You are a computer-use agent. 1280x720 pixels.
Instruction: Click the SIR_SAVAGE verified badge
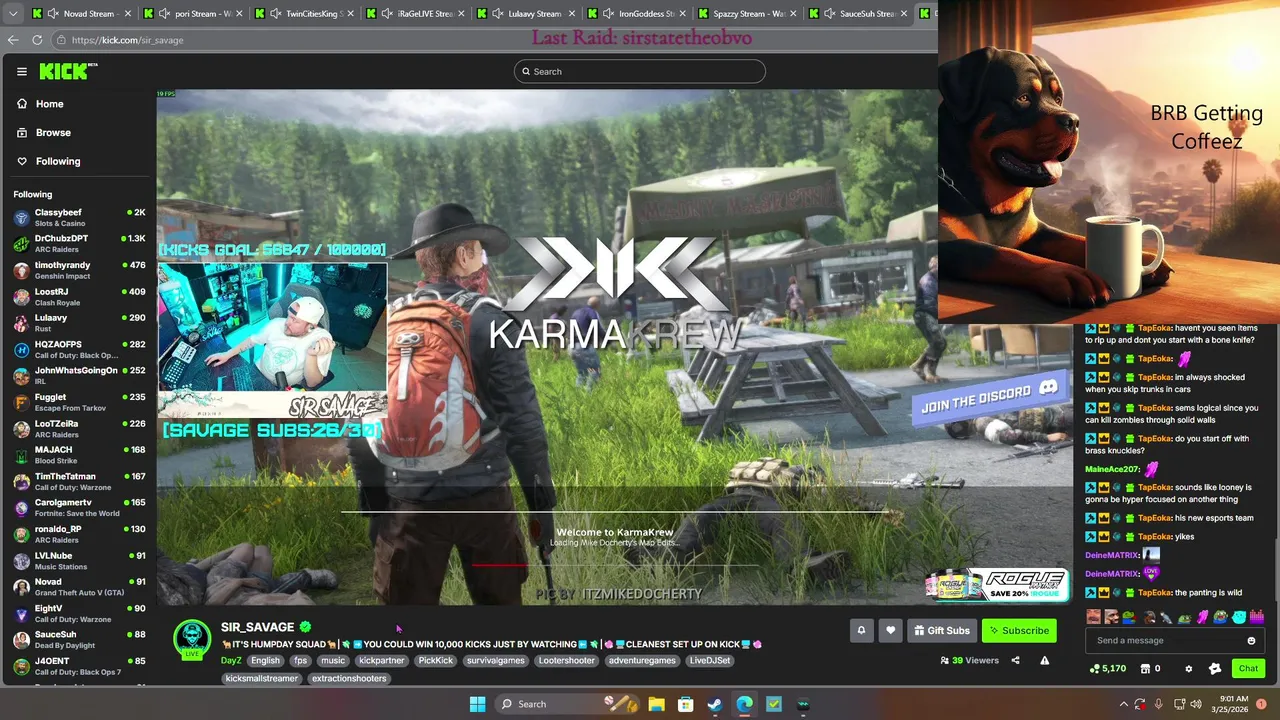pos(305,627)
